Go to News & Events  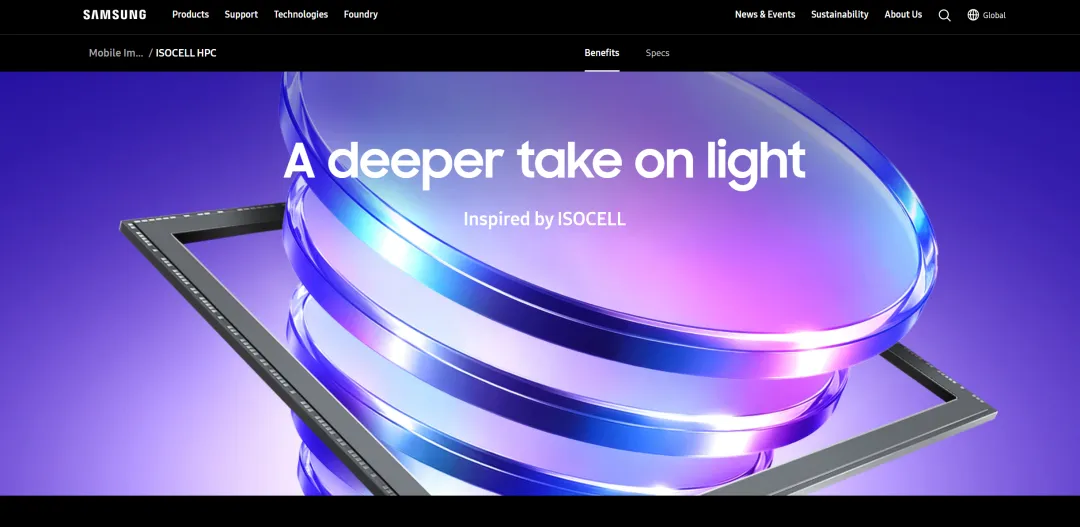pos(765,14)
